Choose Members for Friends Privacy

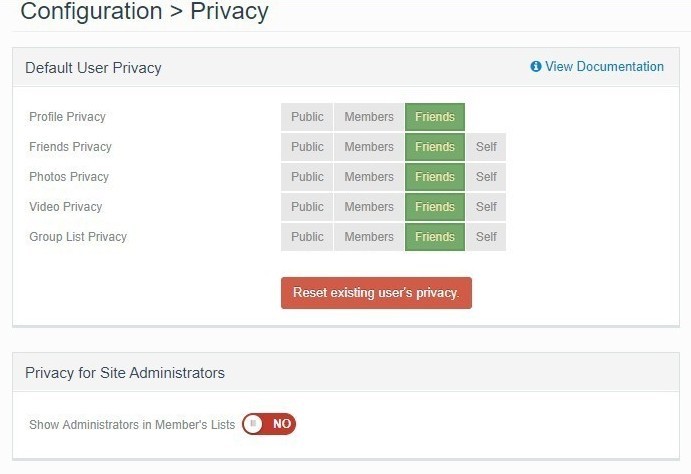(x=369, y=147)
